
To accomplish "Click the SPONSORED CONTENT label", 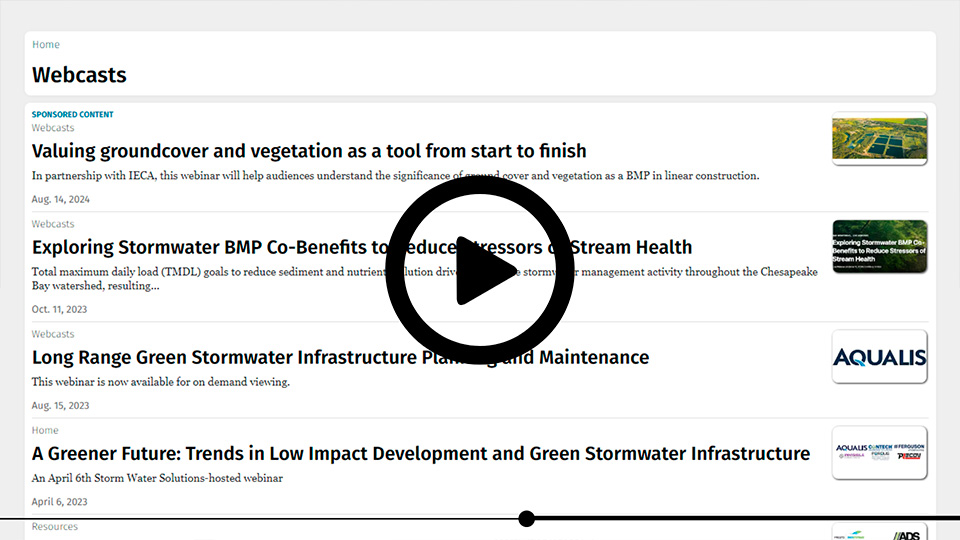I will pos(72,115).
